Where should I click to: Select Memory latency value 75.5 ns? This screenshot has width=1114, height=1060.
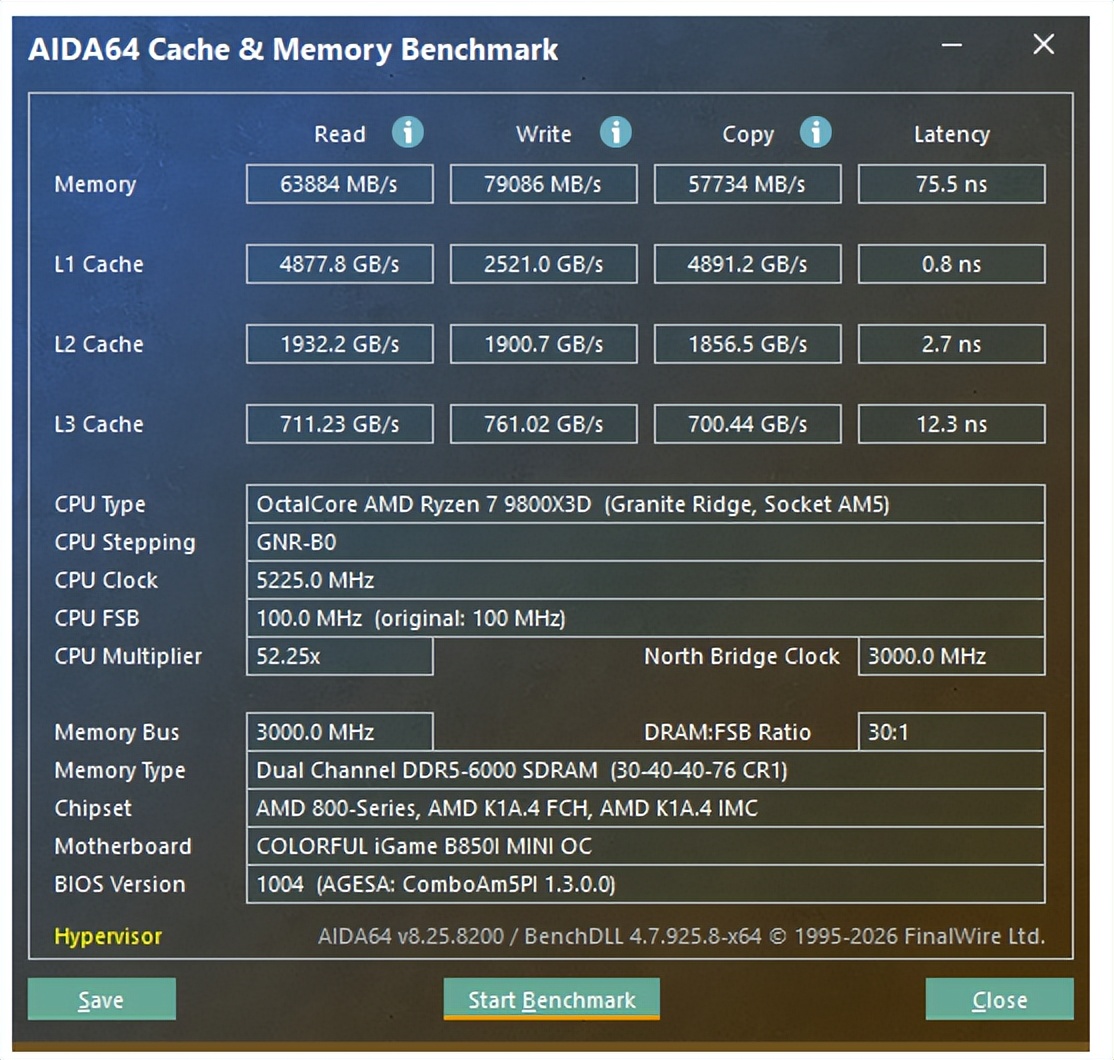951,184
